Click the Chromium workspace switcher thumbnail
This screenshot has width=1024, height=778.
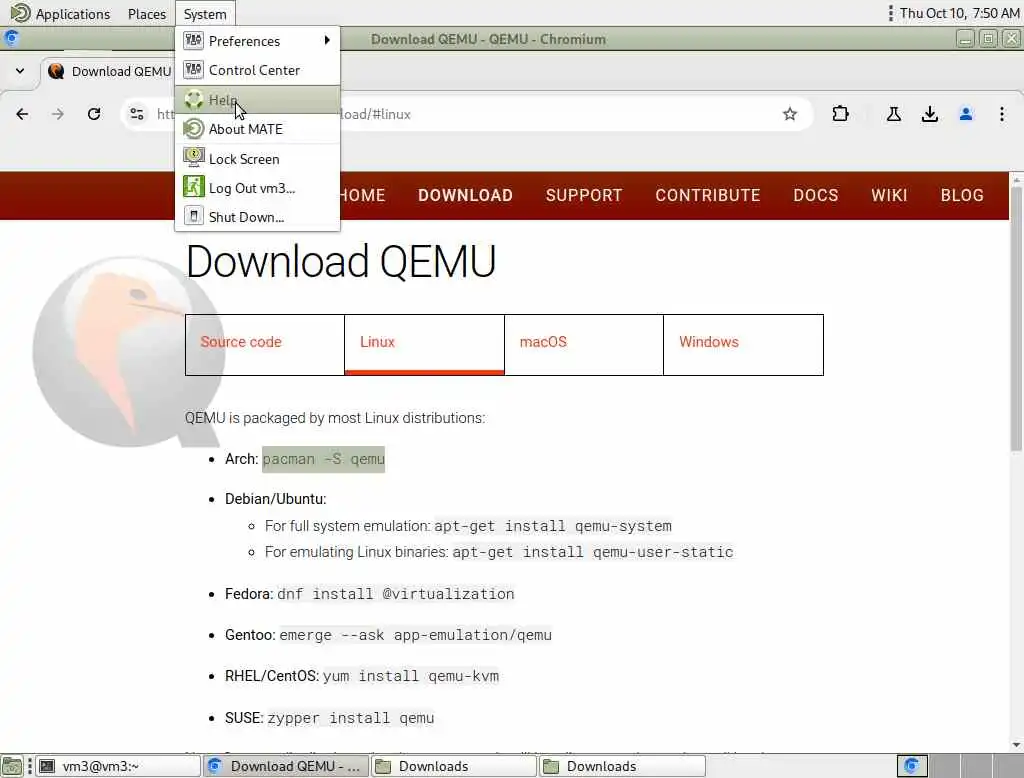tap(912, 766)
